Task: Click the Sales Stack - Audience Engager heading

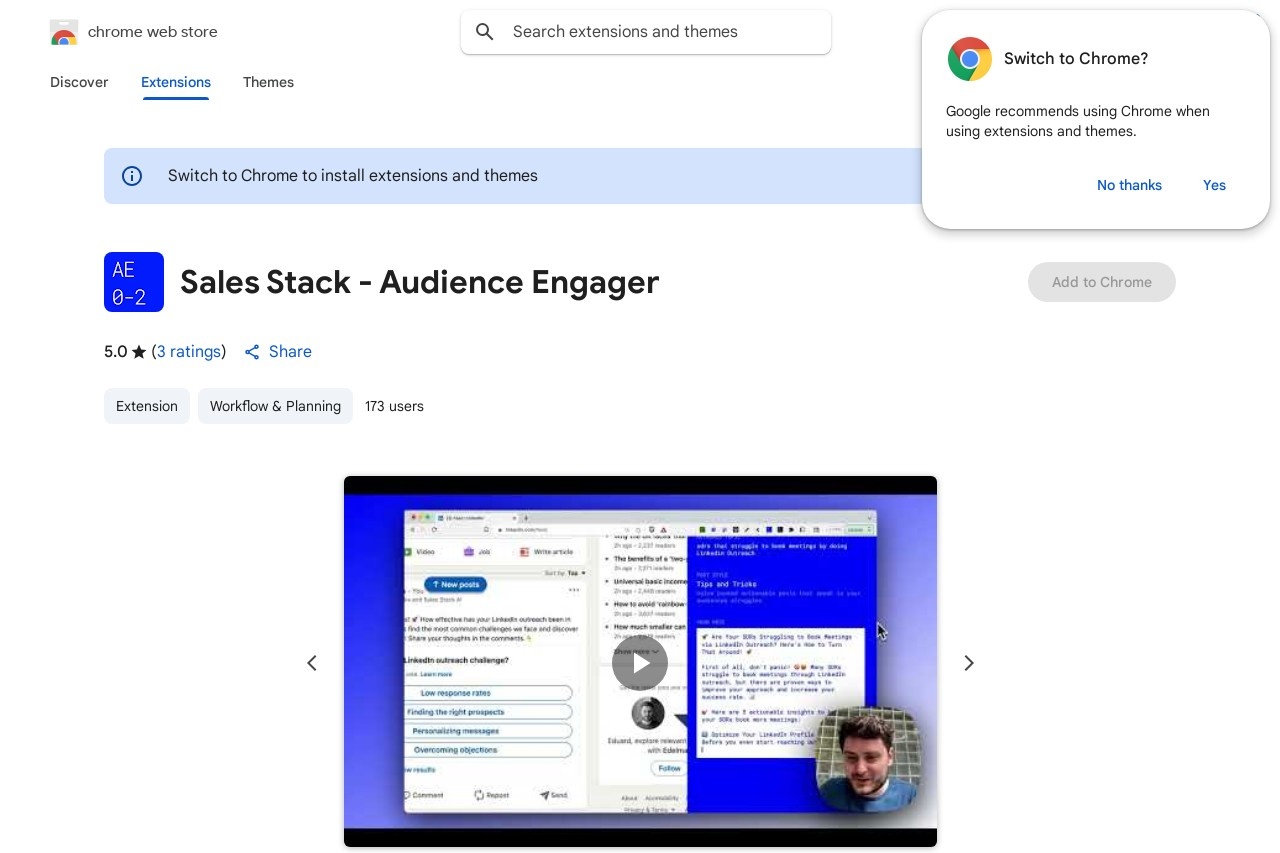Action: click(x=419, y=282)
